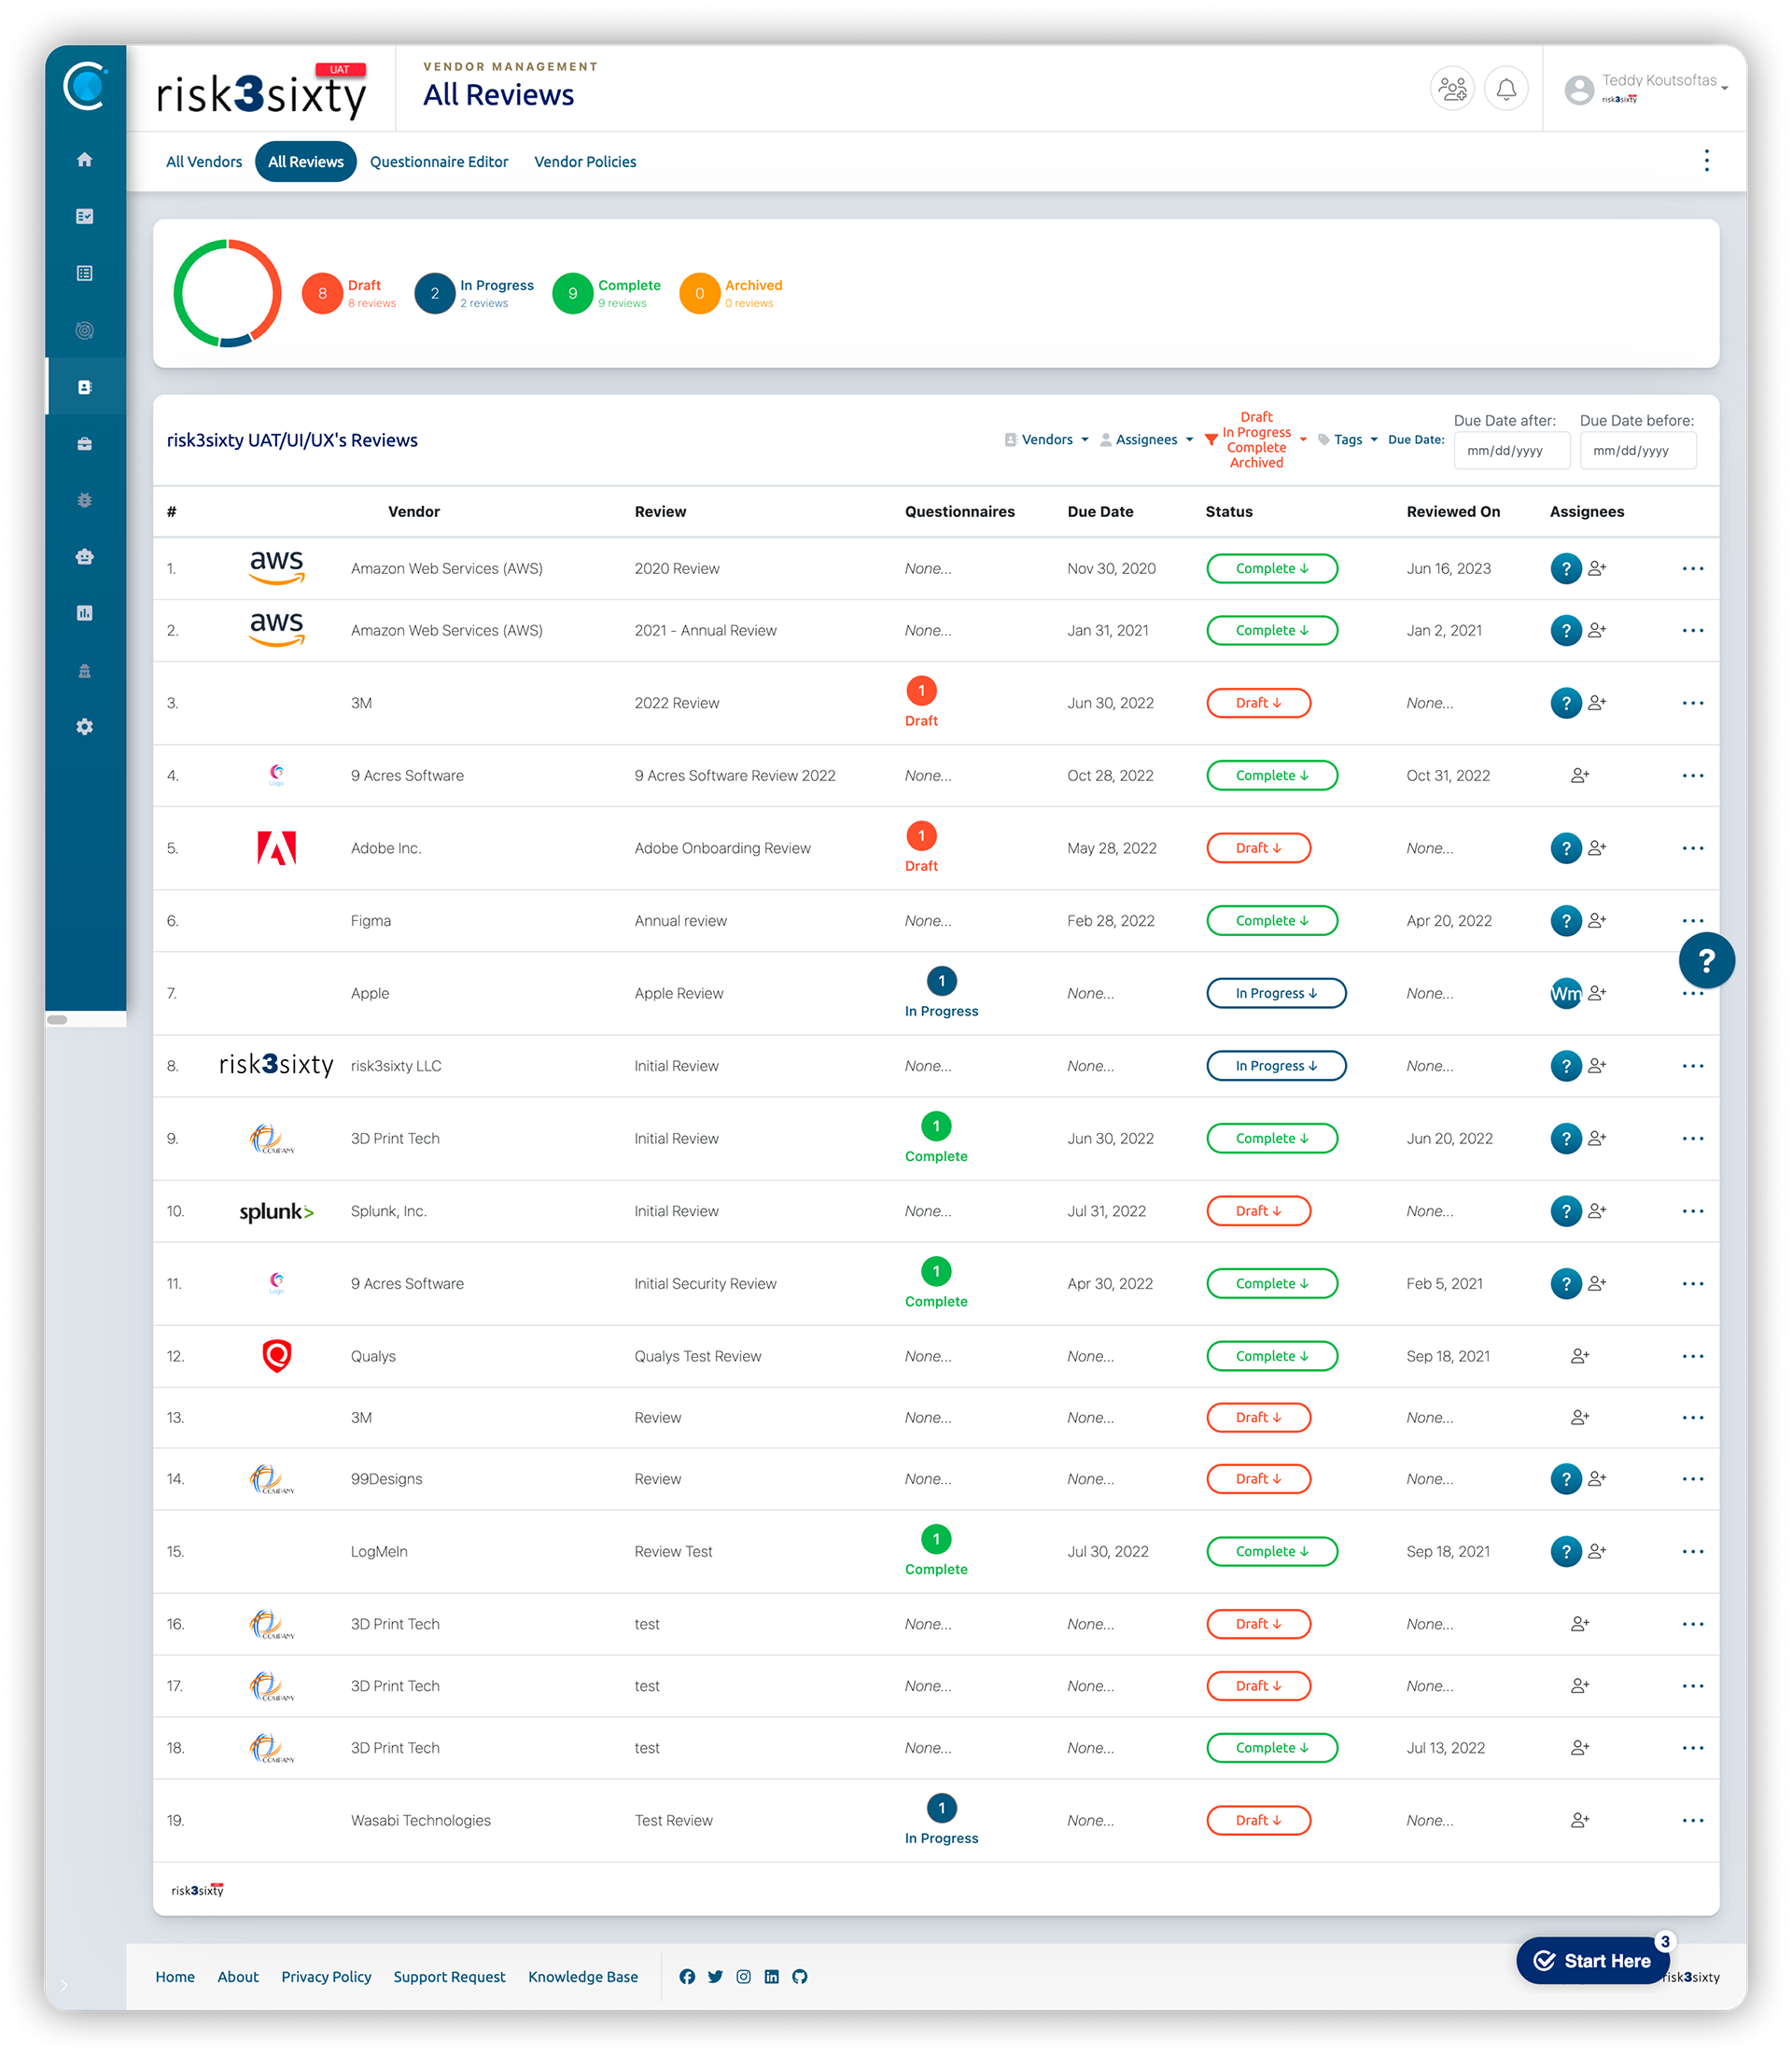
Task: Select the vendor management sidebar icon
Action: coord(85,387)
